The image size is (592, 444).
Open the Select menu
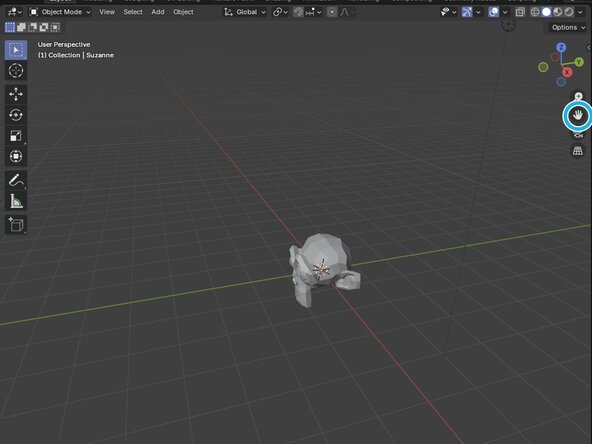coord(133,12)
